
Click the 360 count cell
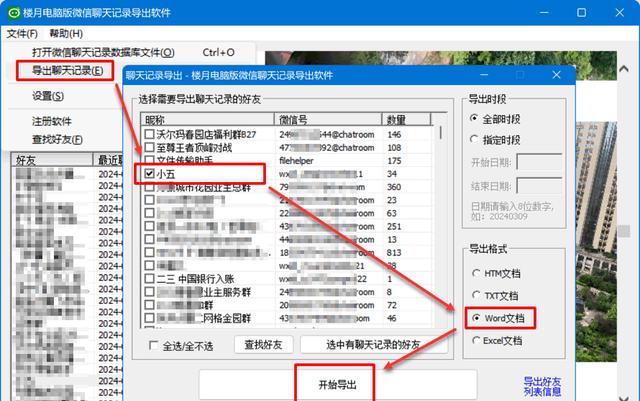394,187
